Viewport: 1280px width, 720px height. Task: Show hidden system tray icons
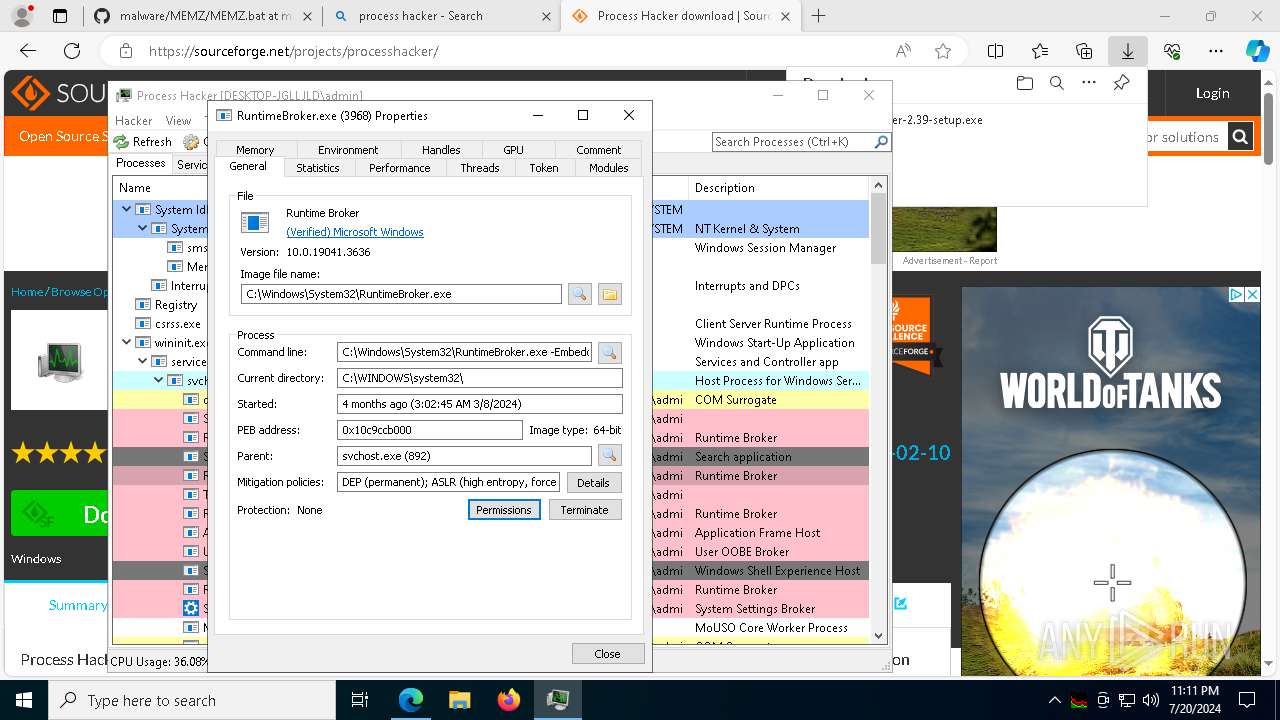tap(1054, 700)
